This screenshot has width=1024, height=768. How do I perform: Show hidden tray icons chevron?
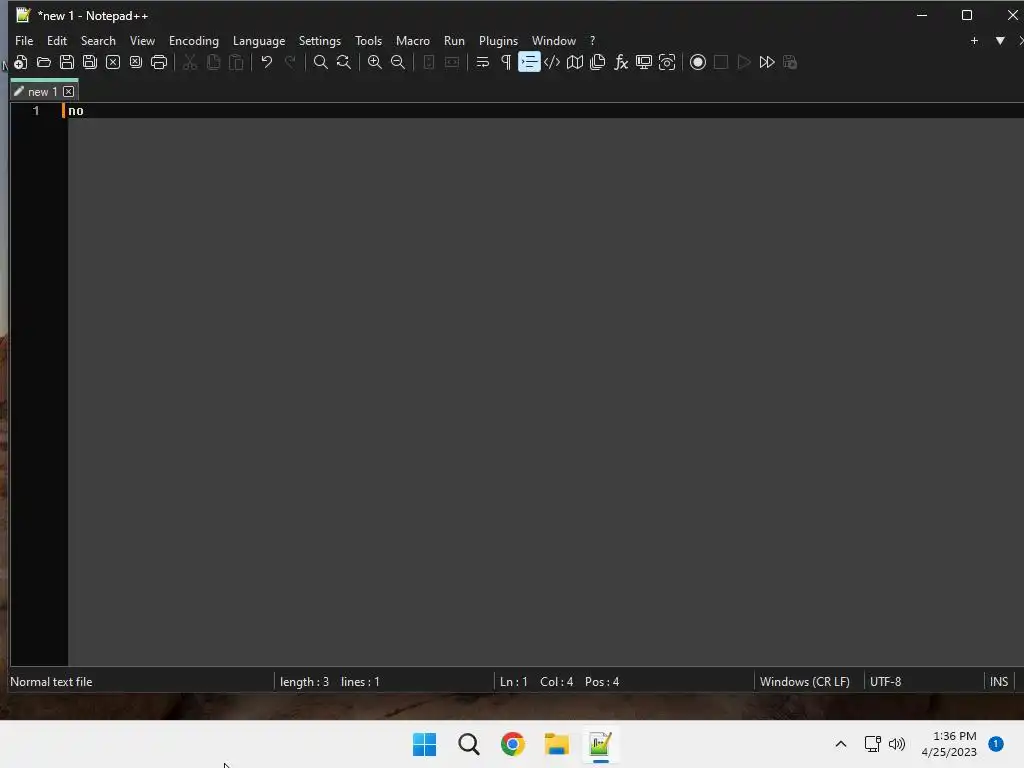(841, 744)
